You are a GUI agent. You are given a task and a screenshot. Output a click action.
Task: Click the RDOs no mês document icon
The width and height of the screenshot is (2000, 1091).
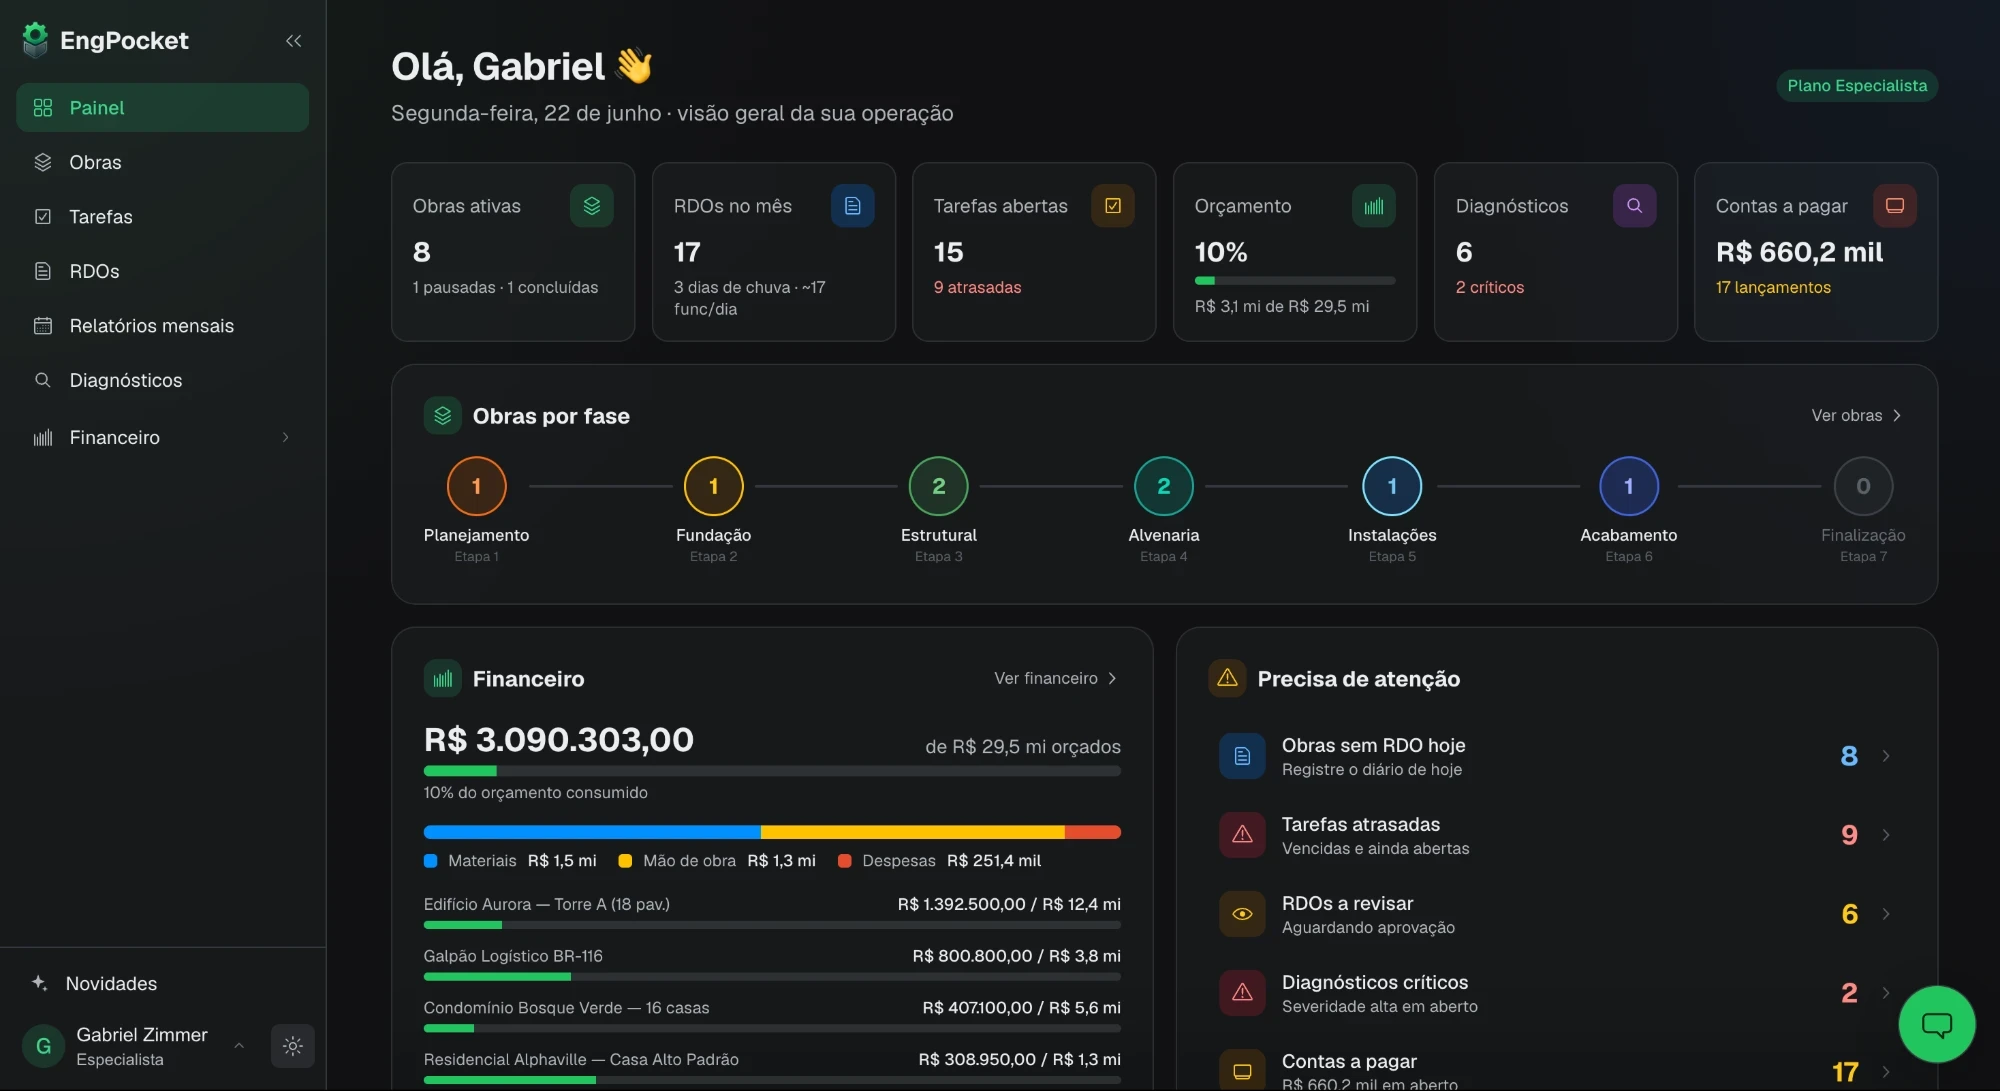click(x=853, y=206)
